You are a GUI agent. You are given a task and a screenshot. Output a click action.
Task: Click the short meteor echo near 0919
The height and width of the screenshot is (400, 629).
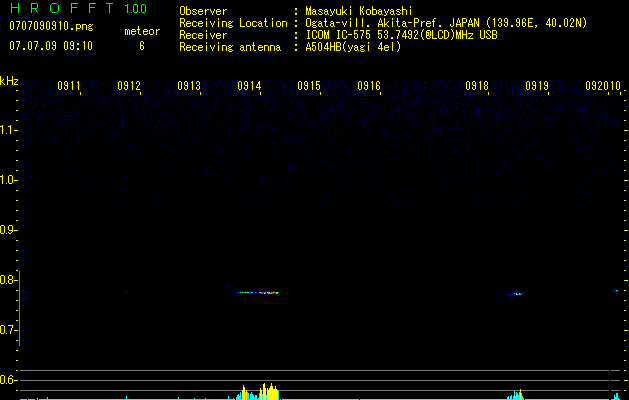(516, 294)
